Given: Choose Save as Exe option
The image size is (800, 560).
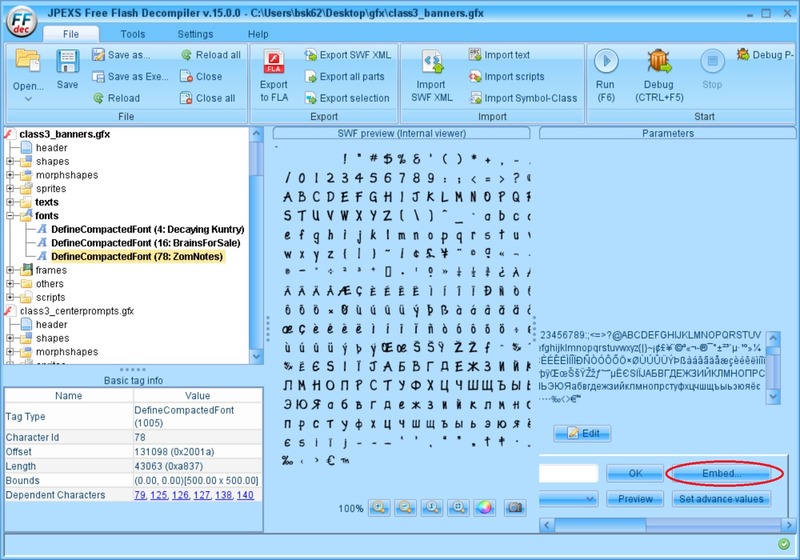Looking at the screenshot, I should 131,77.
